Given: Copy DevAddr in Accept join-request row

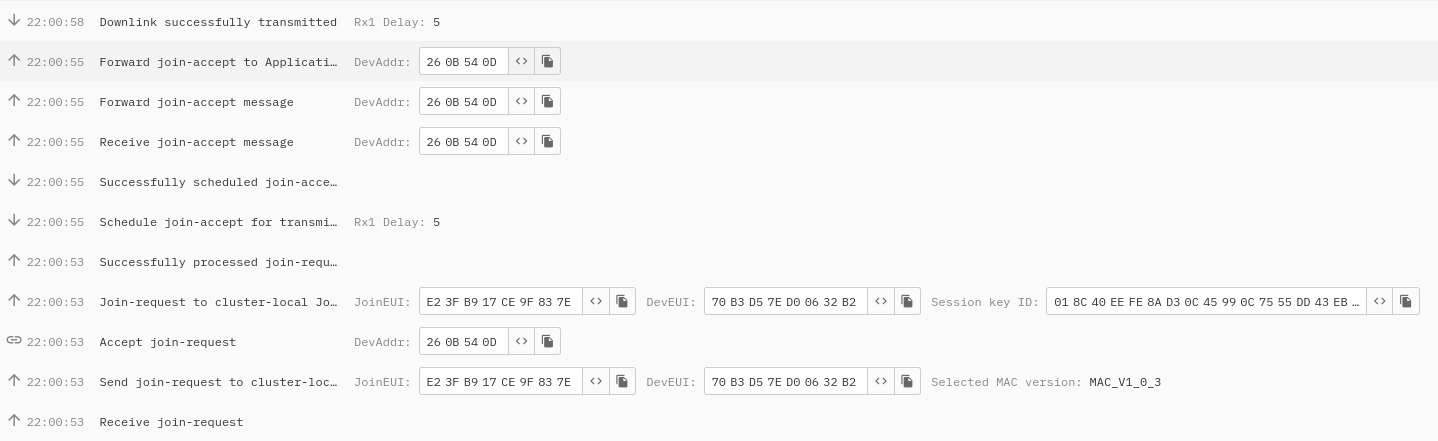Looking at the screenshot, I should coord(547,342).
